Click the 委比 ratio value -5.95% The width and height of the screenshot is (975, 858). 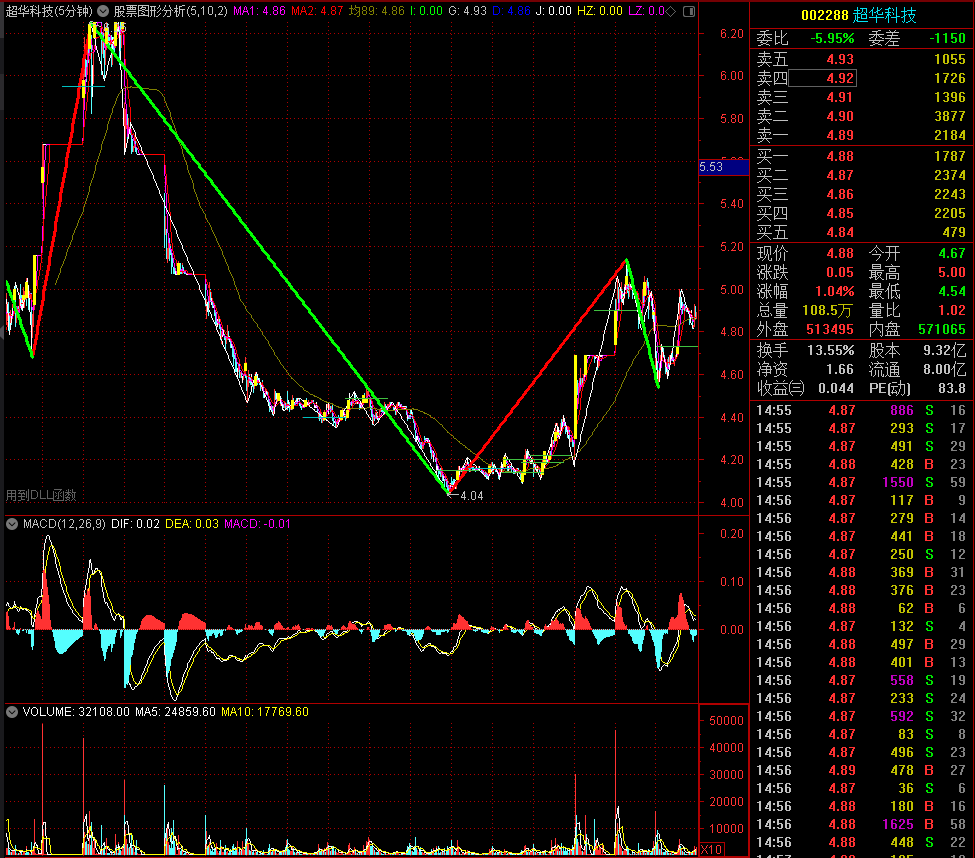coord(832,38)
